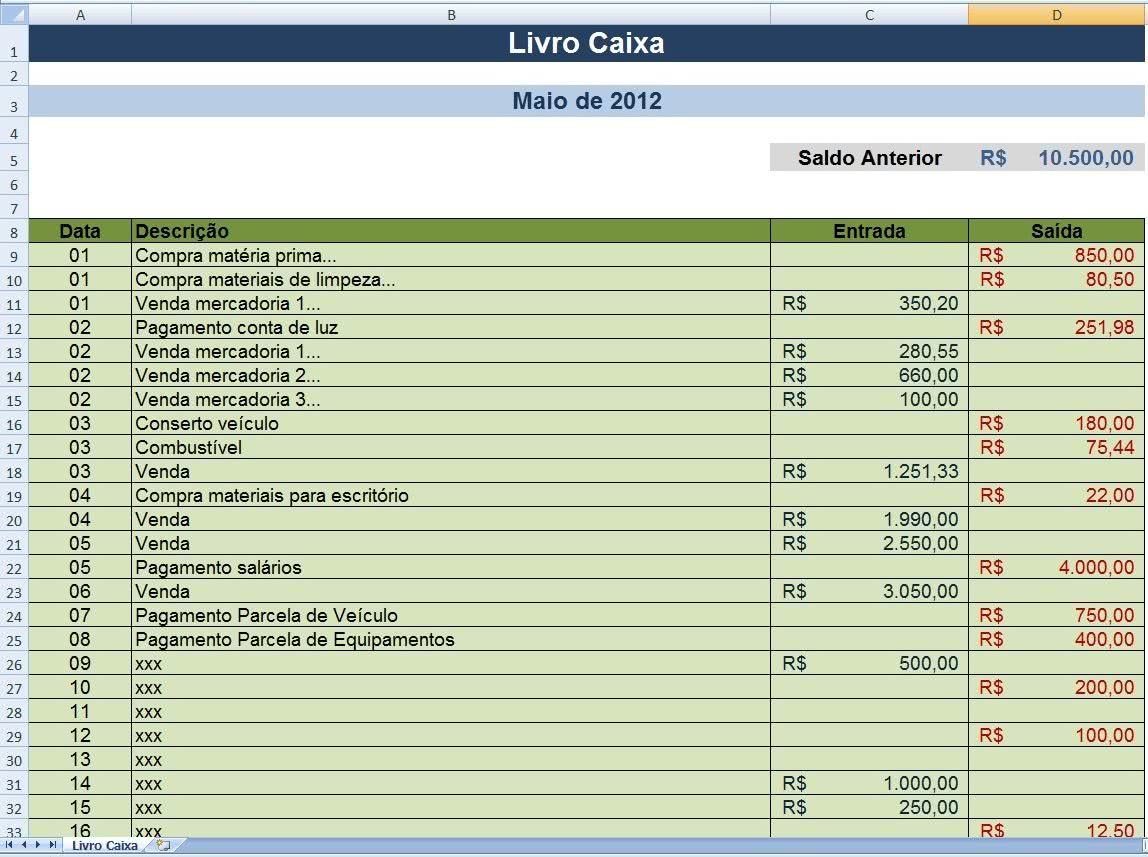Select Pagamento conta de luz cell
Viewport: 1148px width, 857px height.
click(451, 327)
